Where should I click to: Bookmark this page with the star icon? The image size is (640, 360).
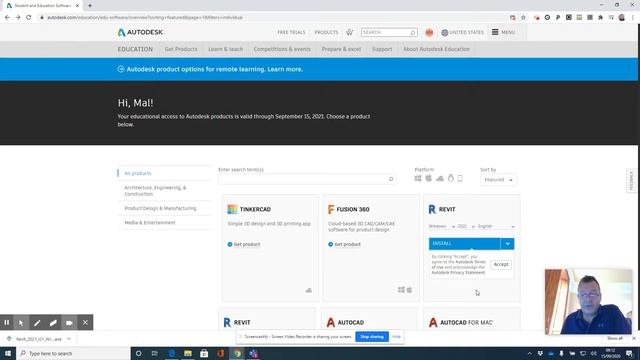pos(523,18)
